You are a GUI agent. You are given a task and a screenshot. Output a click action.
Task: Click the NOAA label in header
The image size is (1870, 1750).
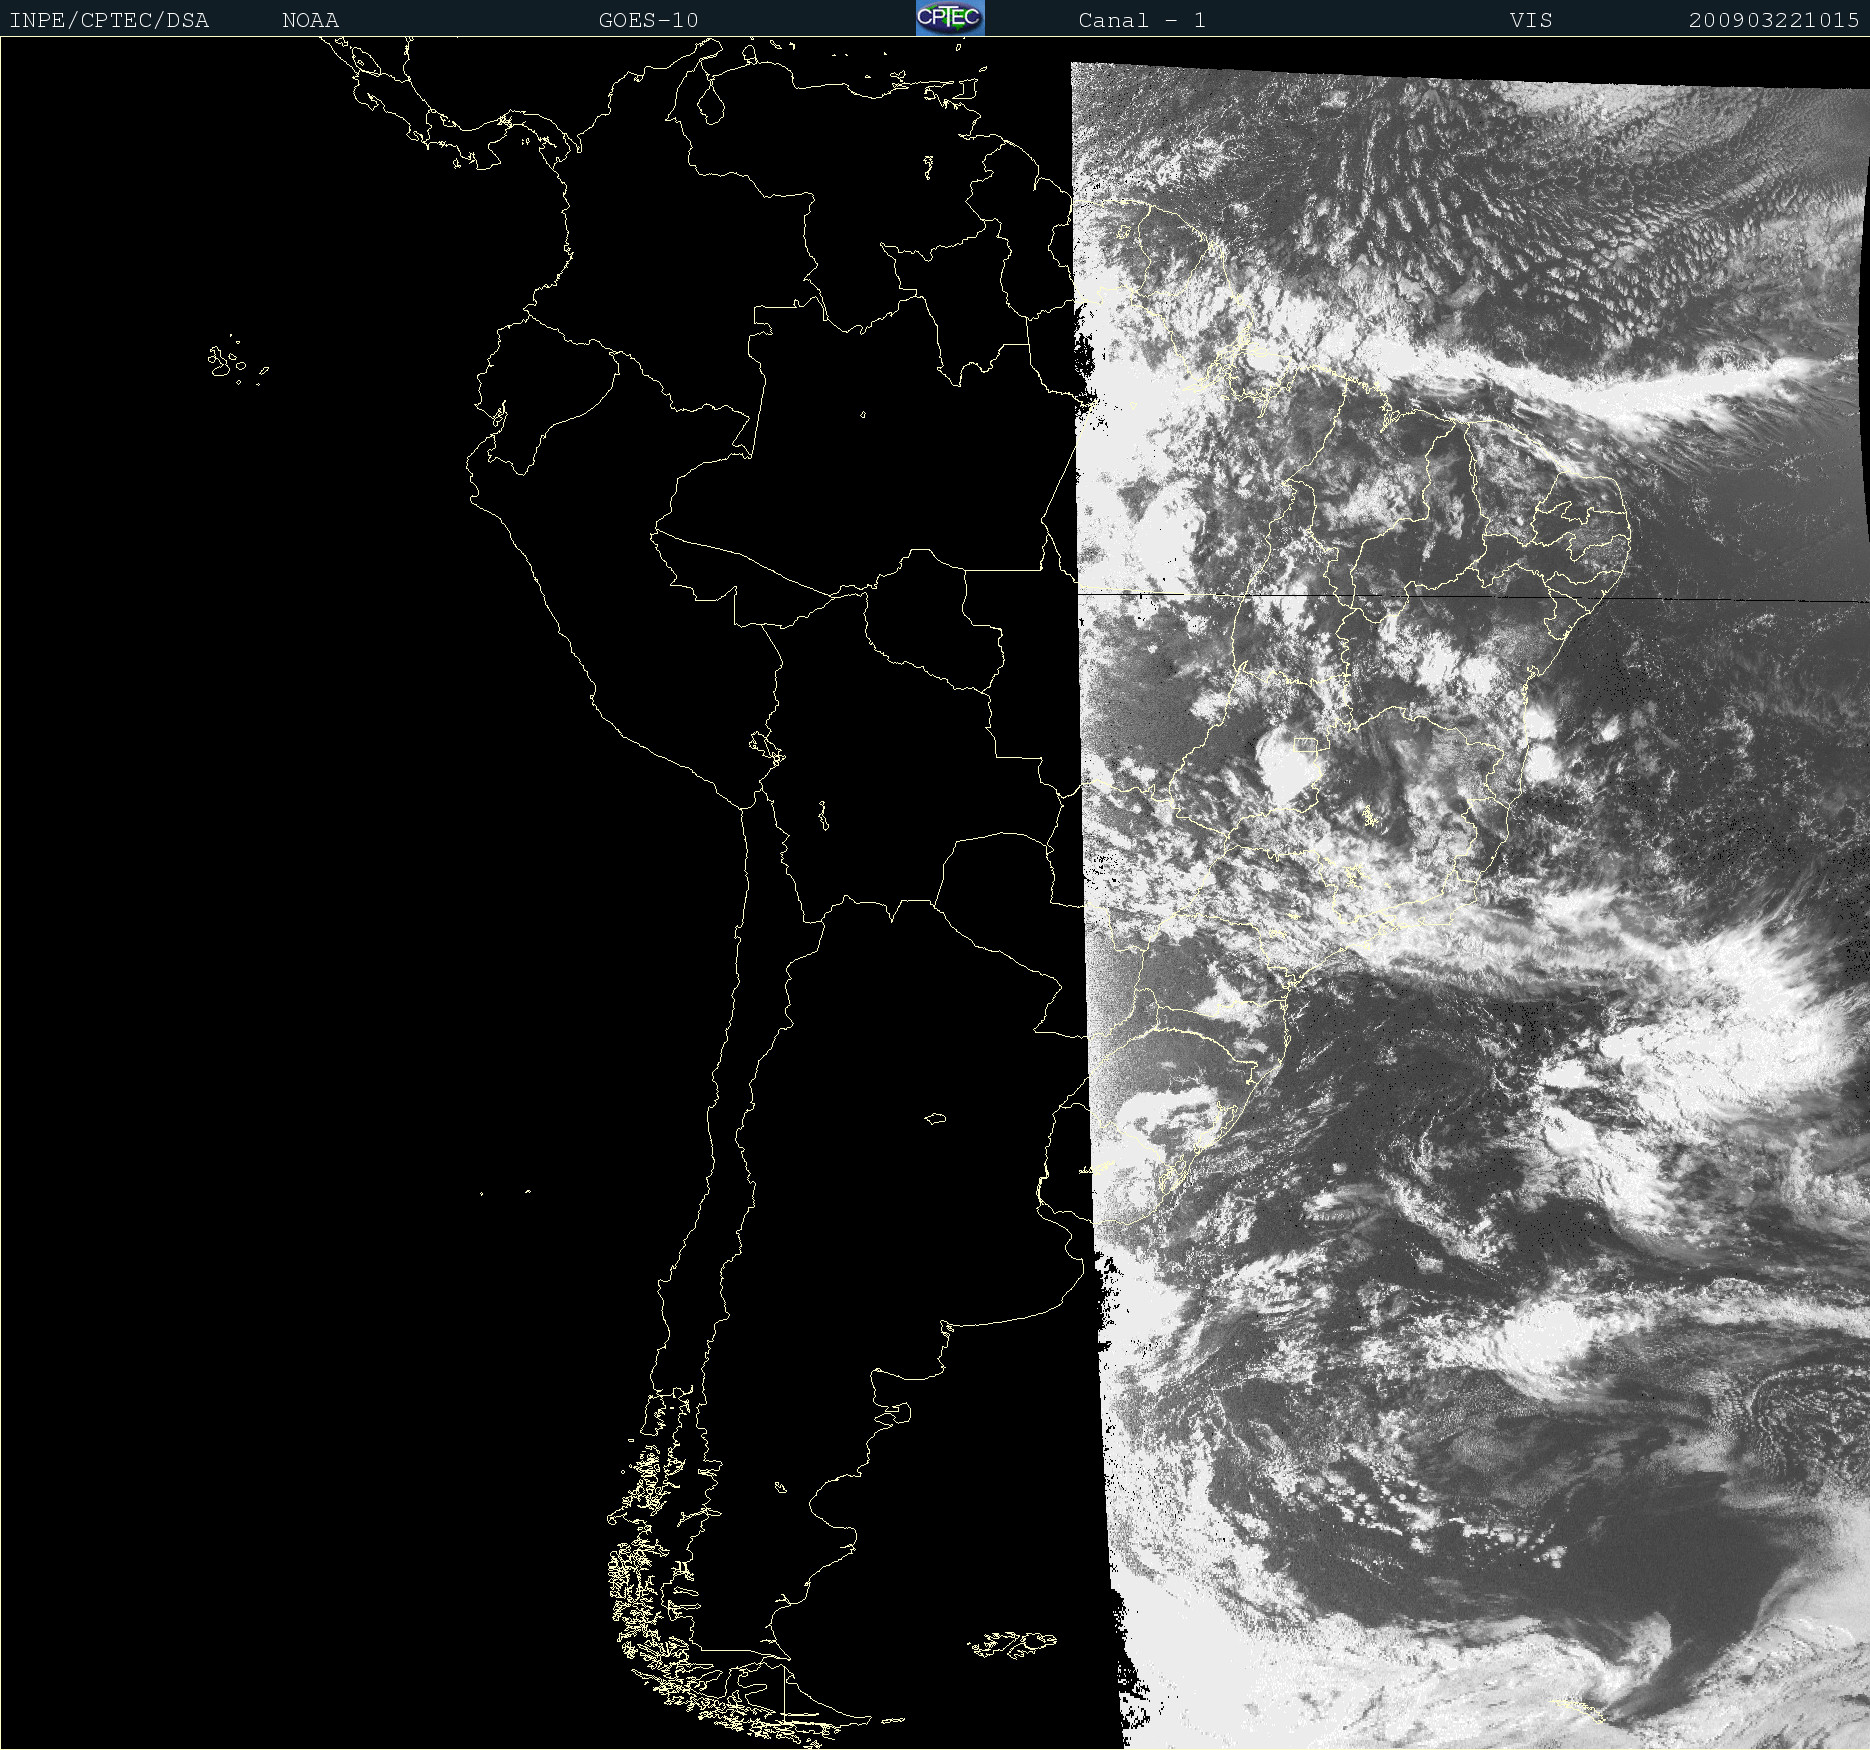311,21
